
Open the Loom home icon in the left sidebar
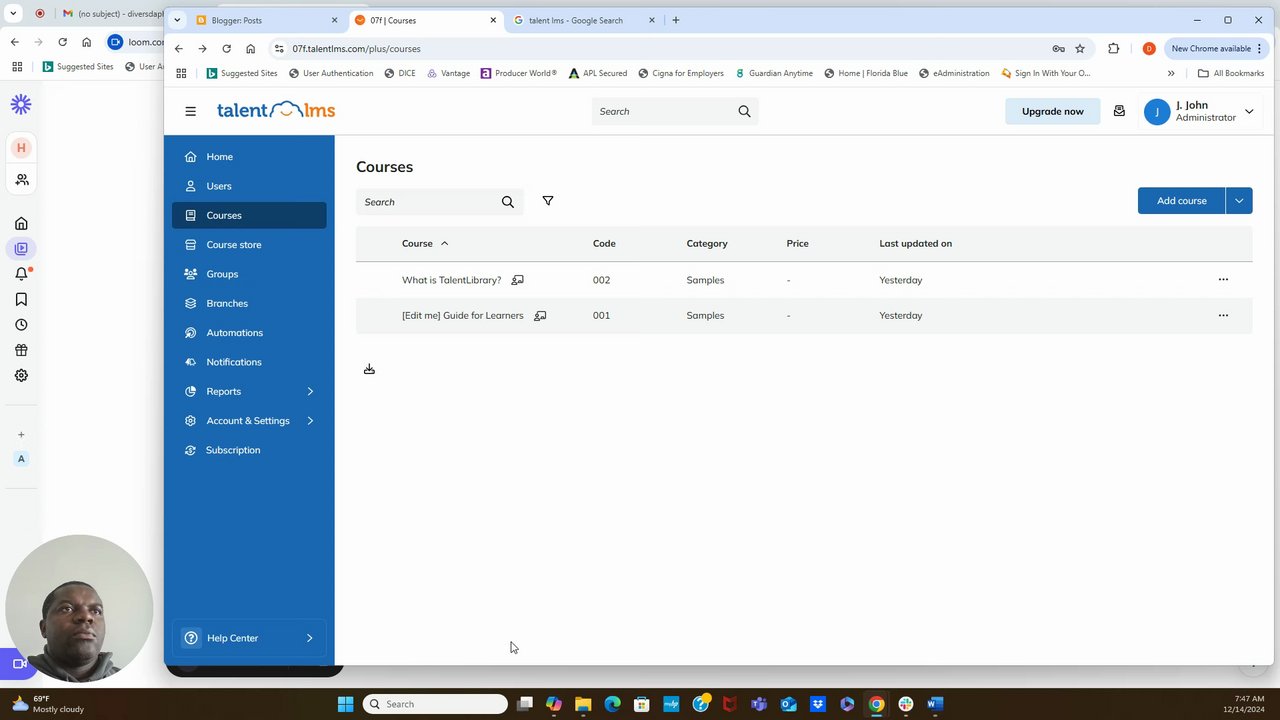coord(21,224)
